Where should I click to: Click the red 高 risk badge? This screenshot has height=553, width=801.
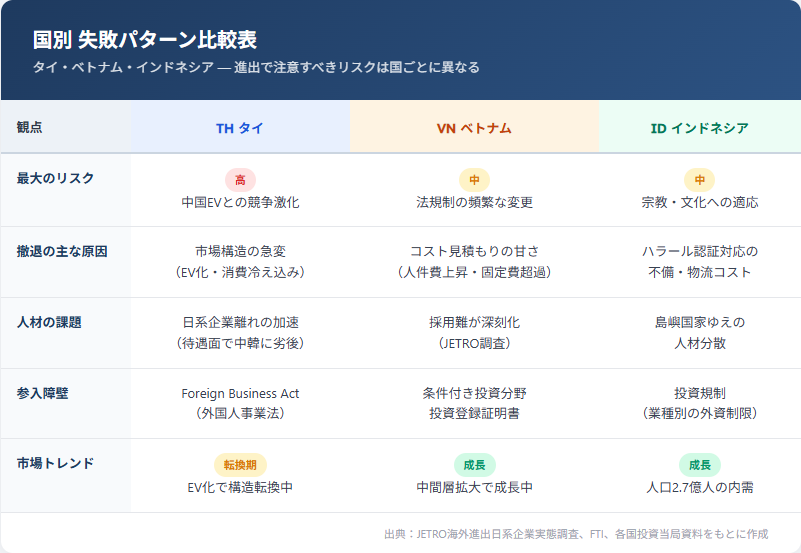tap(240, 180)
